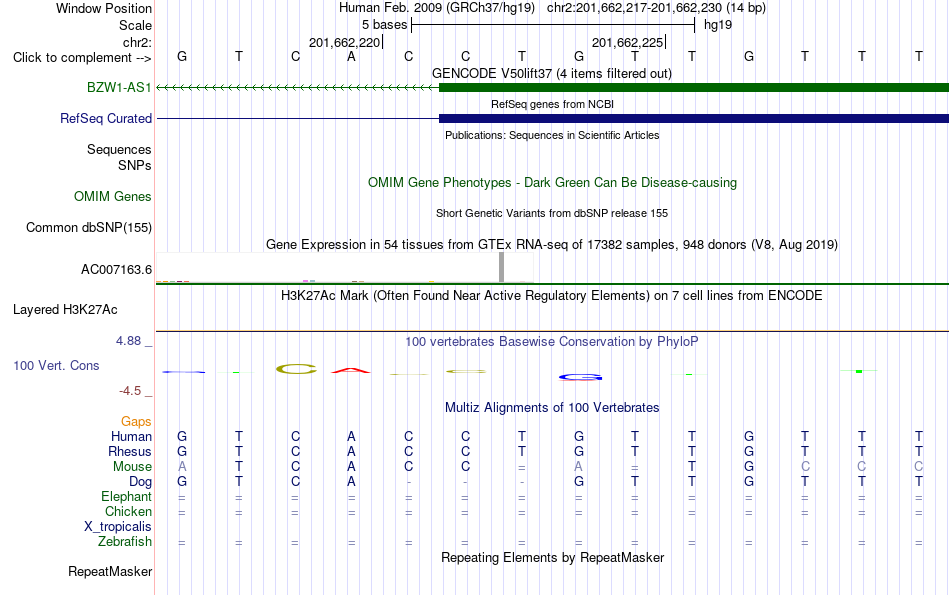The width and height of the screenshot is (950, 595).
Task: Click position marker 201,662,225
Action: pyautogui.click(x=627, y=42)
